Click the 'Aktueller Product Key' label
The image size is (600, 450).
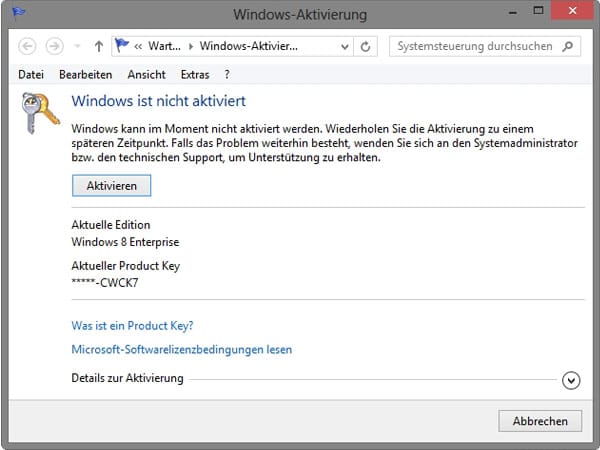[126, 266]
